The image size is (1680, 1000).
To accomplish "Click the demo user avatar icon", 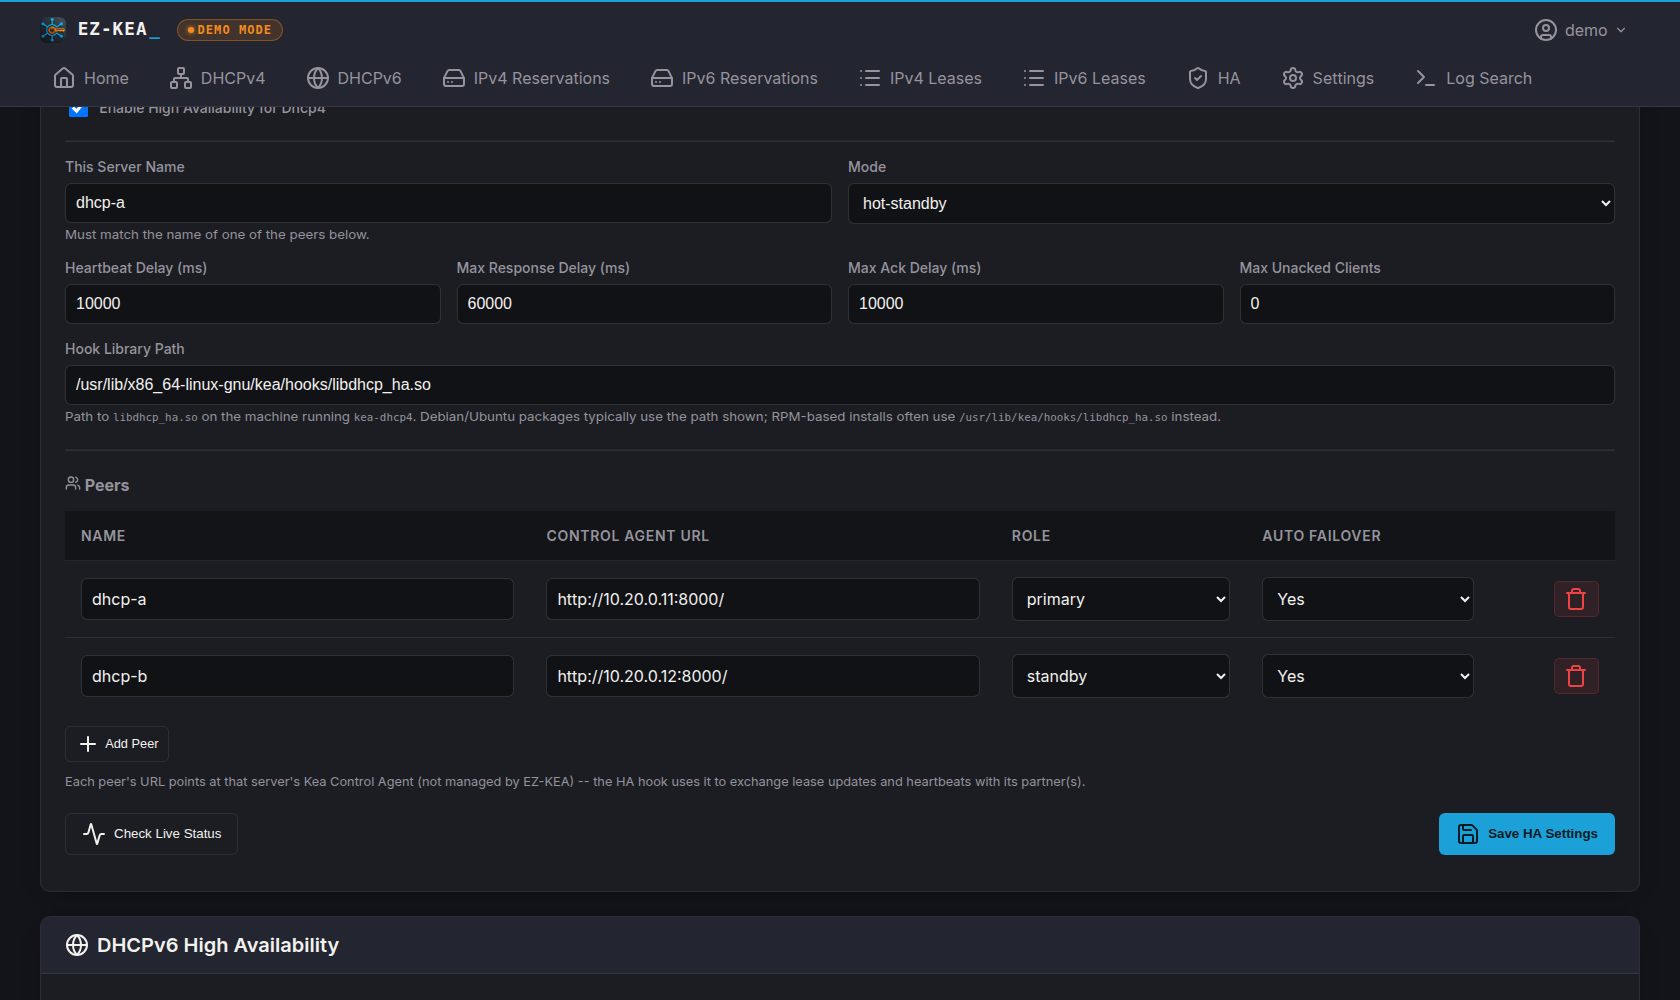I will [1546, 30].
